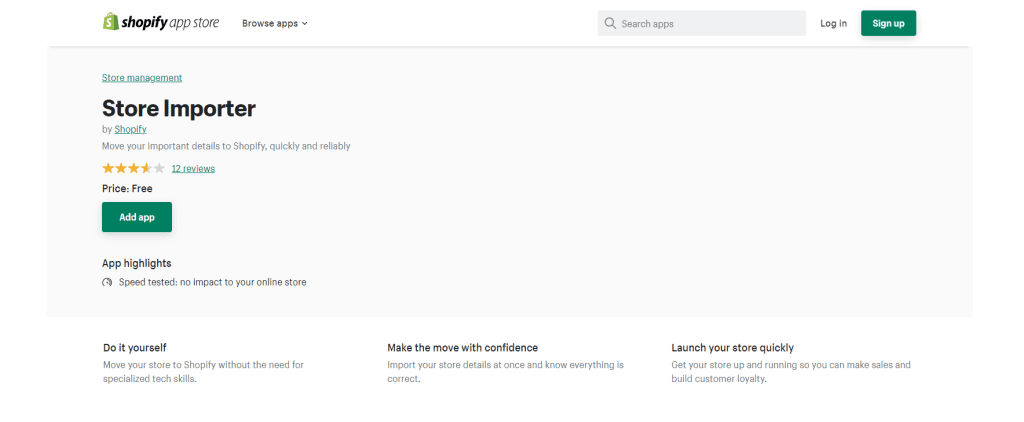The width and height of the screenshot is (1024, 422).
Task: Click the half-filled fourth rating star
Action: 146,169
